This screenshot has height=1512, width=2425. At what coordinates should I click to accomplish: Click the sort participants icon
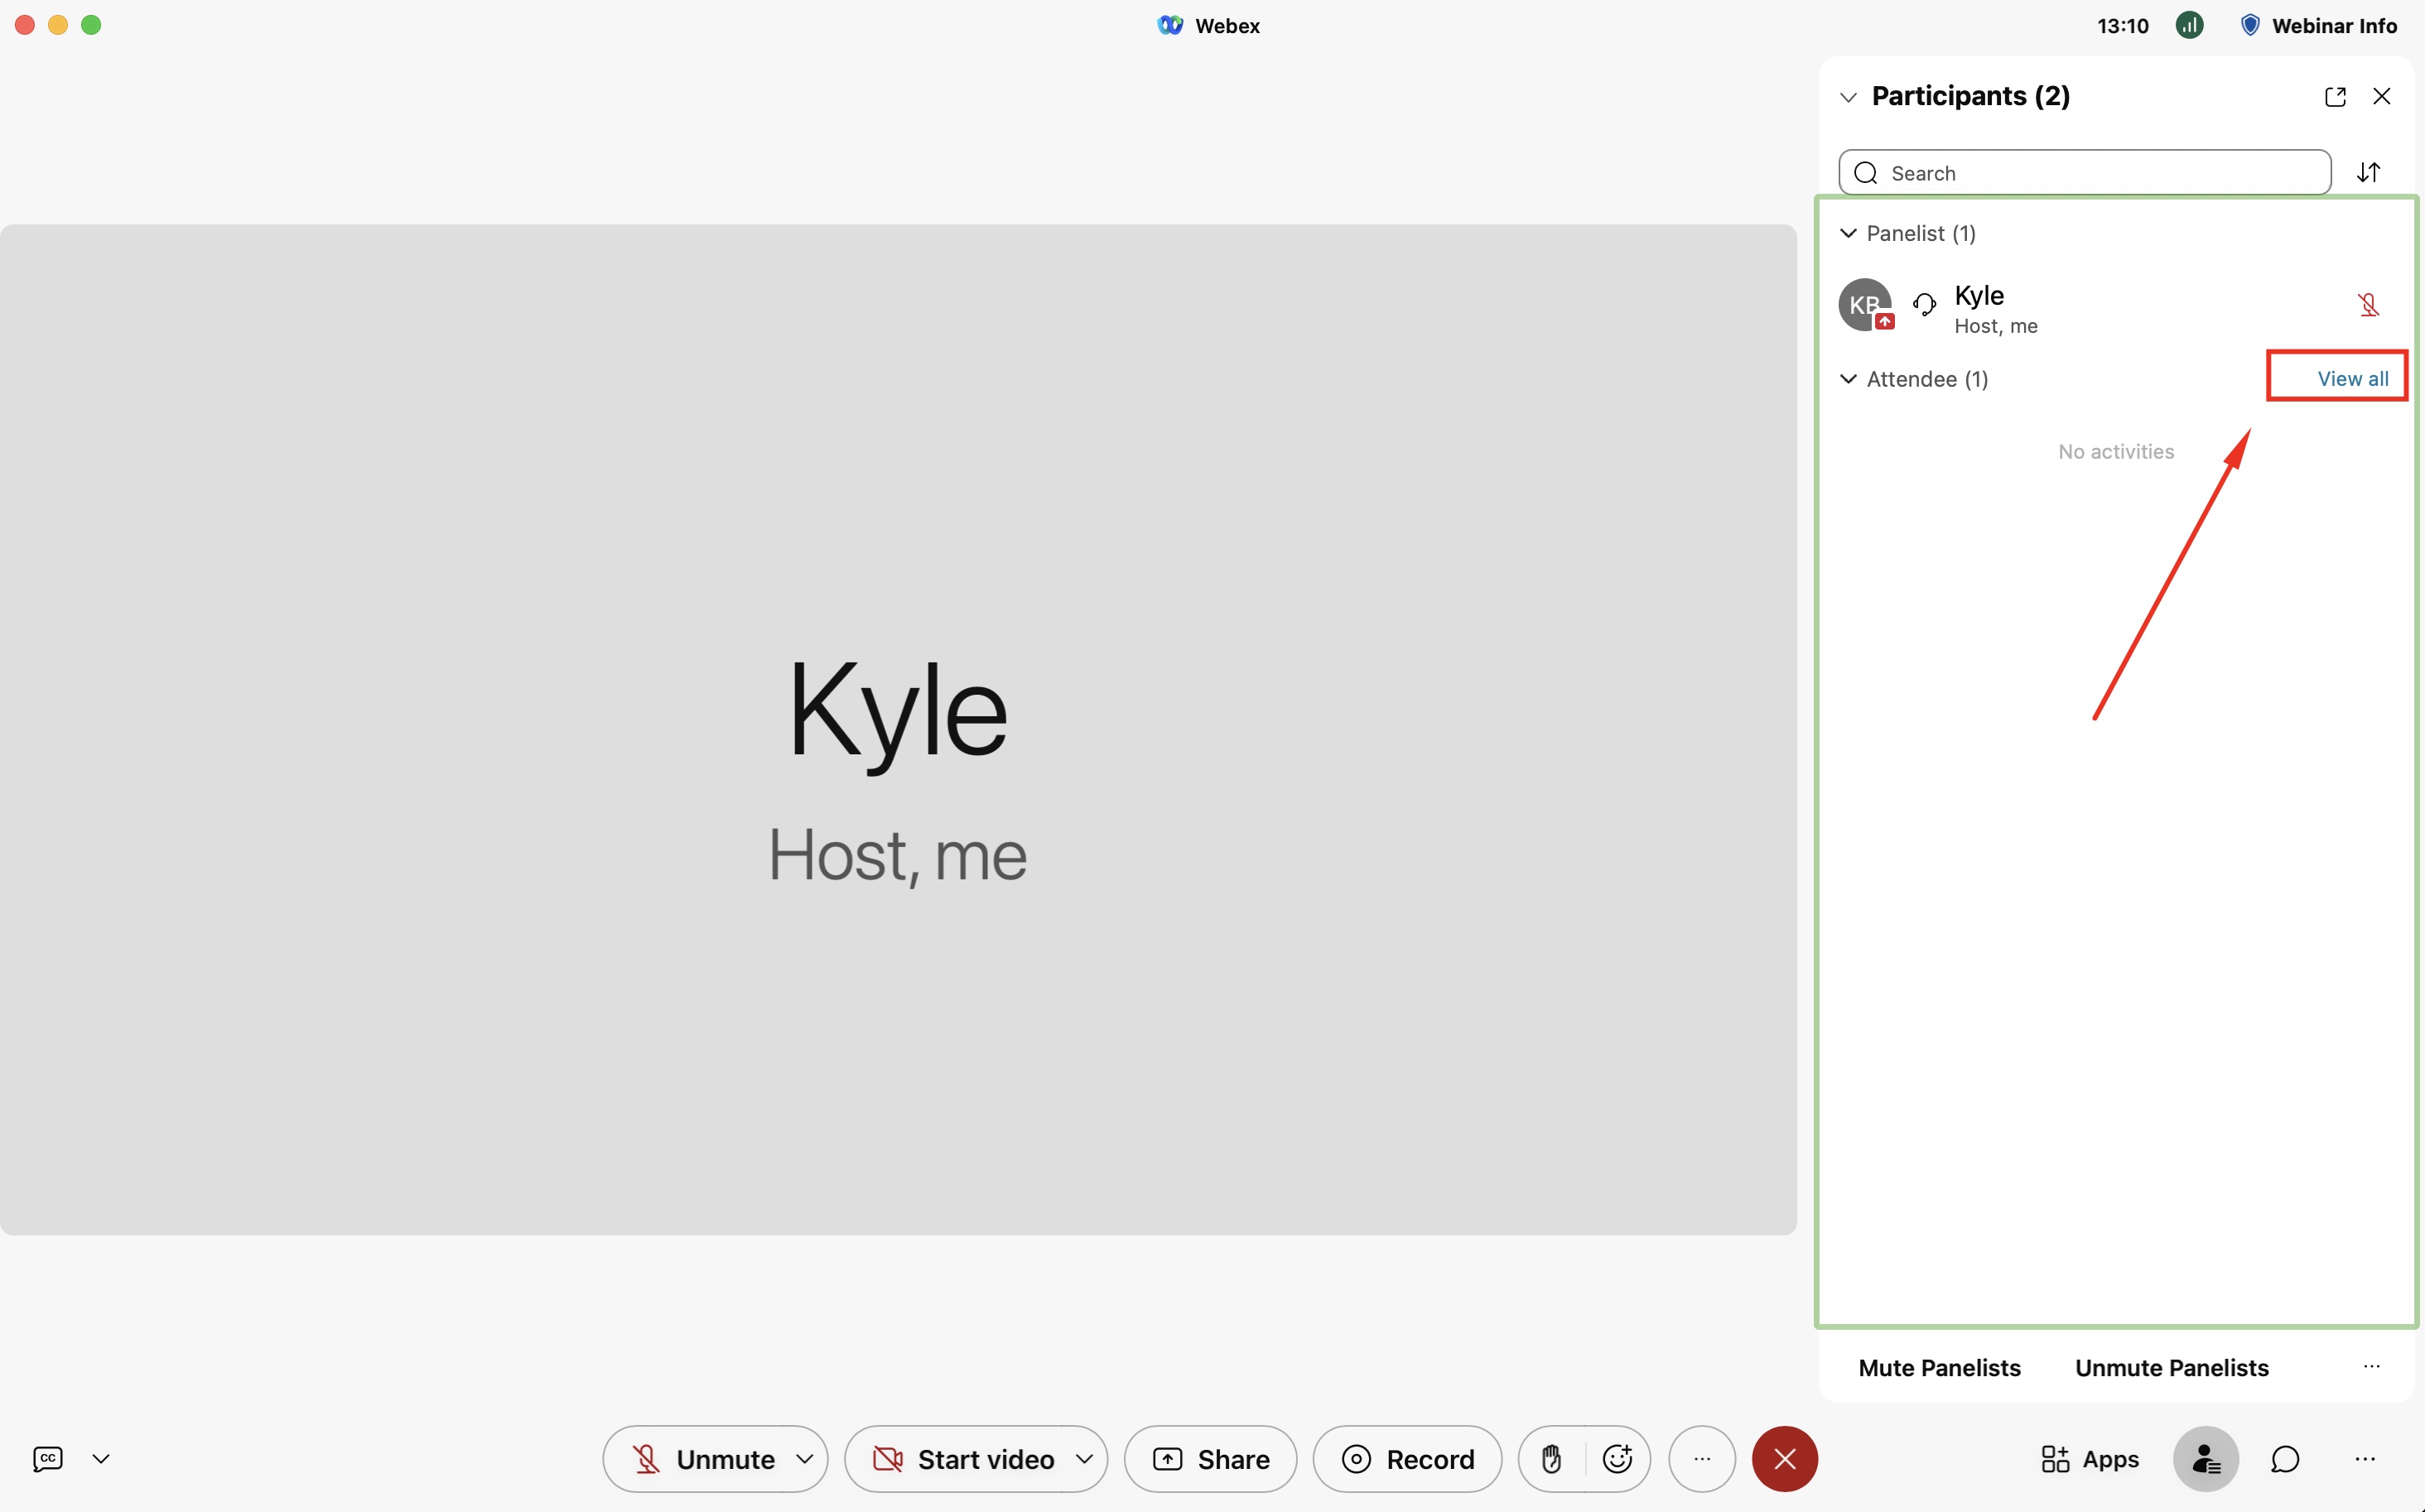tap(2368, 172)
